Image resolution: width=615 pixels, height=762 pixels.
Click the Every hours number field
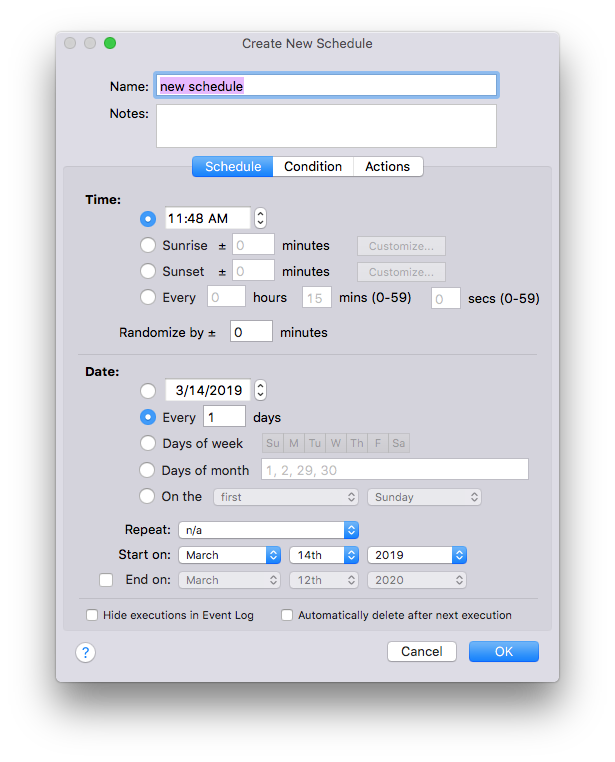226,296
